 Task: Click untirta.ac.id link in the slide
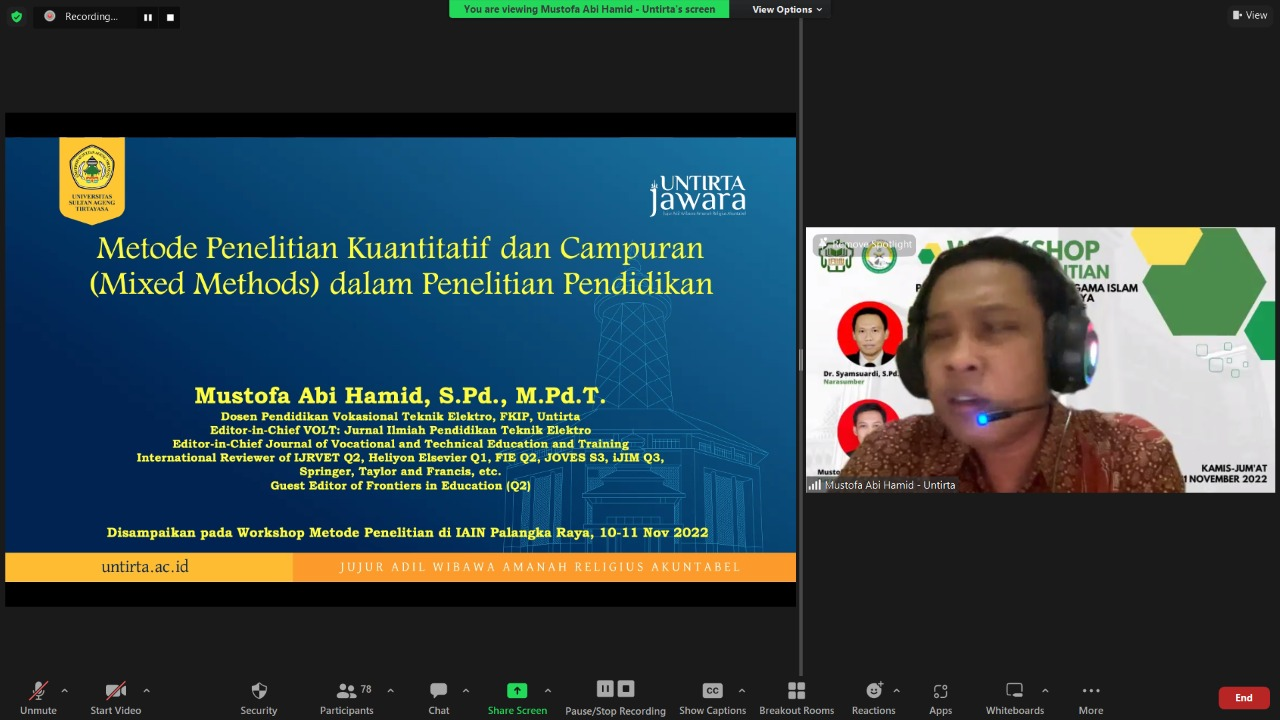(x=145, y=567)
